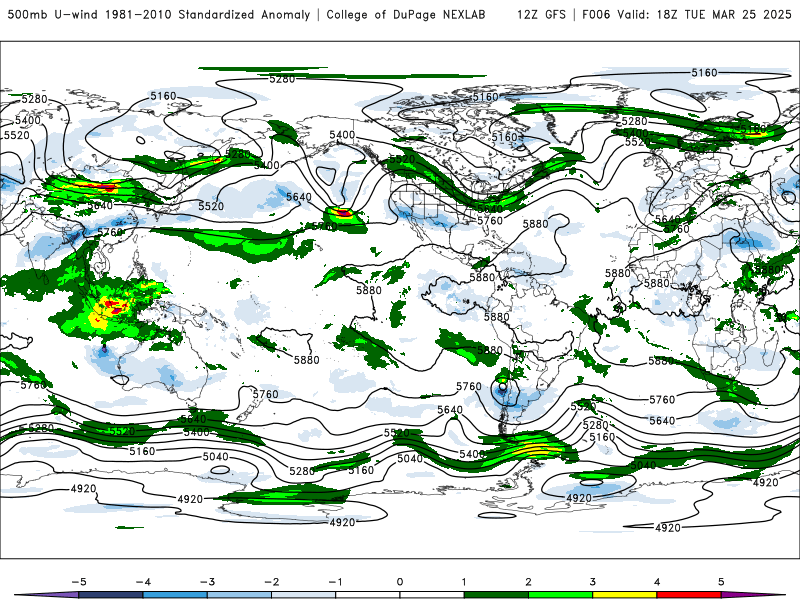Choose the light blue -3 to -2 colorbar segment
The height and width of the screenshot is (600, 800).
(x=239, y=595)
